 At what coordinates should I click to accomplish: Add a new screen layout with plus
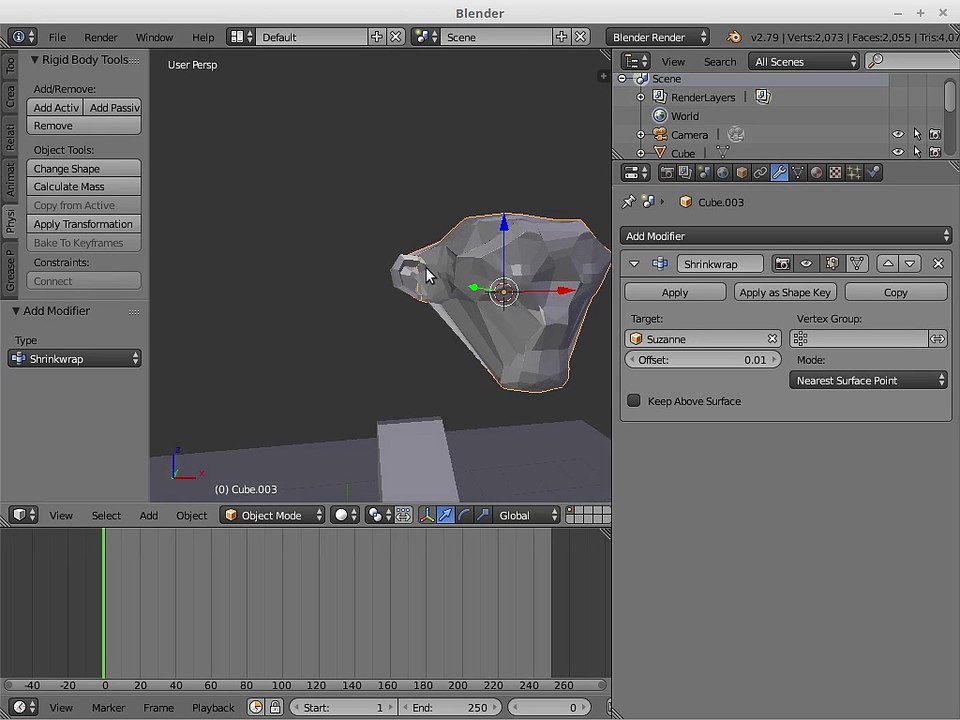[377, 37]
